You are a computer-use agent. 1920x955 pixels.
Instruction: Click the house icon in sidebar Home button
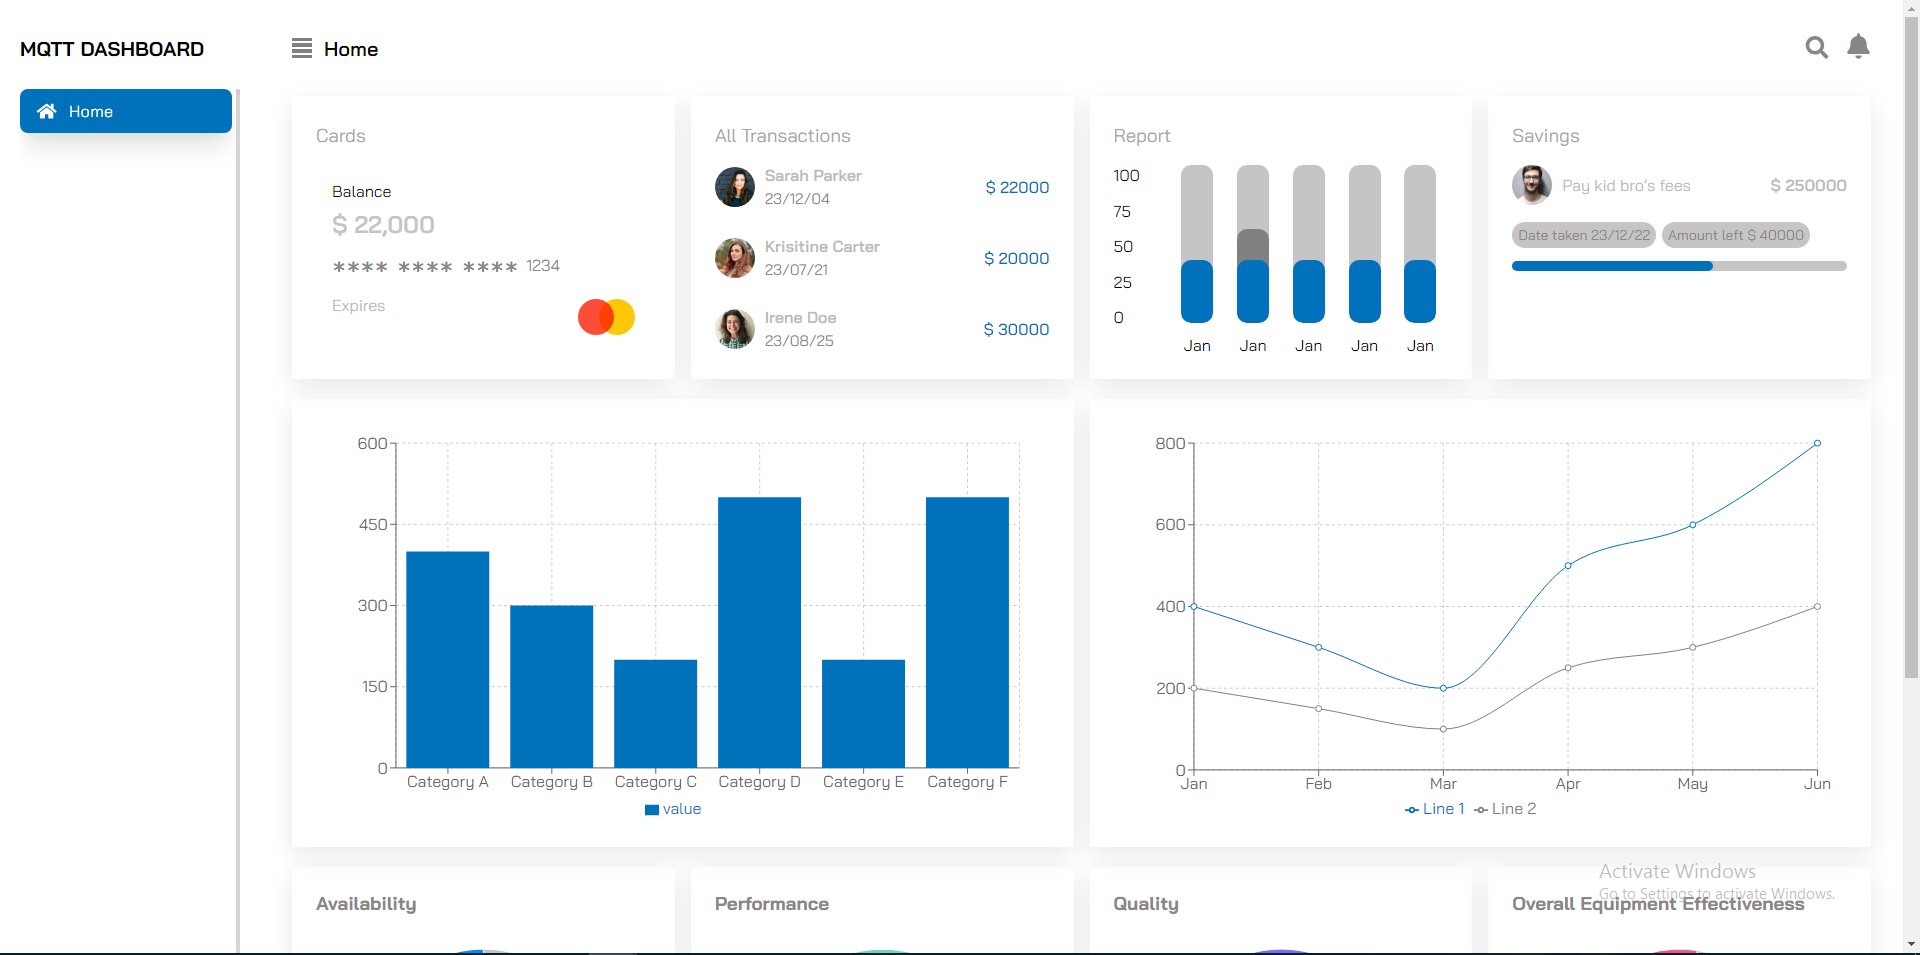(46, 111)
